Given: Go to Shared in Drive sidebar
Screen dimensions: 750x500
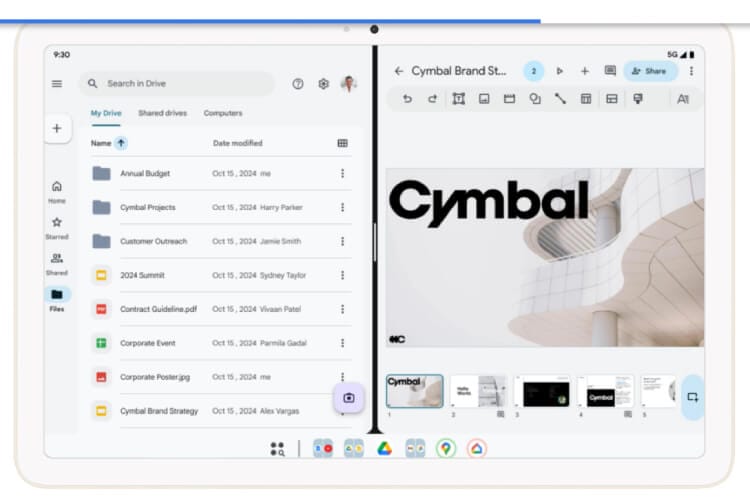Looking at the screenshot, I should click(57, 264).
